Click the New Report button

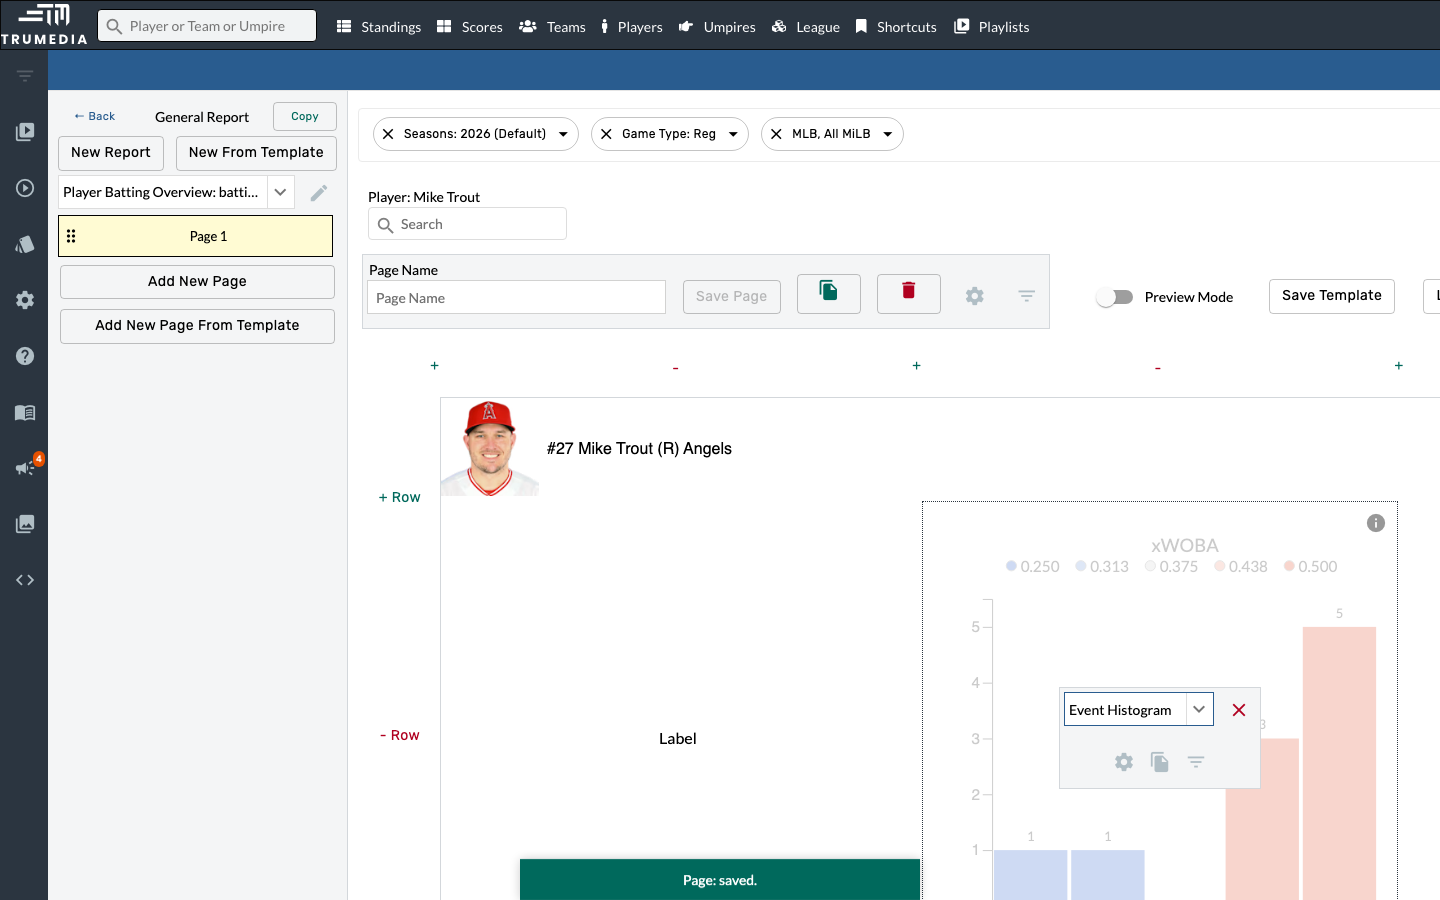[x=111, y=153]
